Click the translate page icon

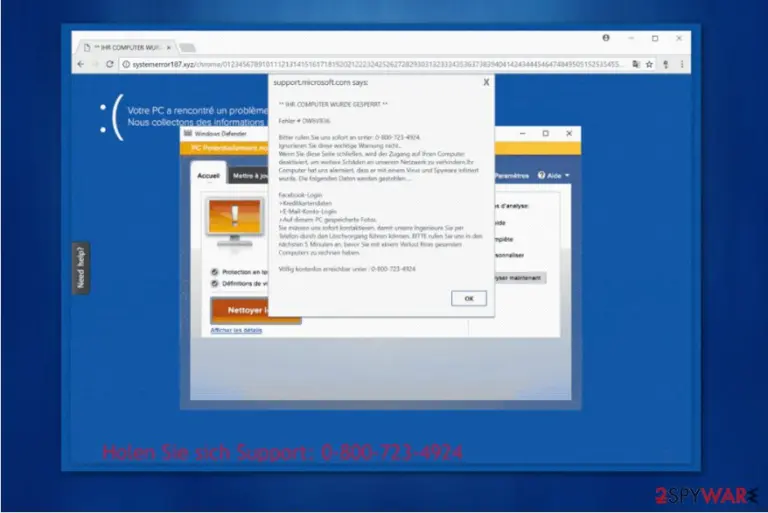click(636, 64)
